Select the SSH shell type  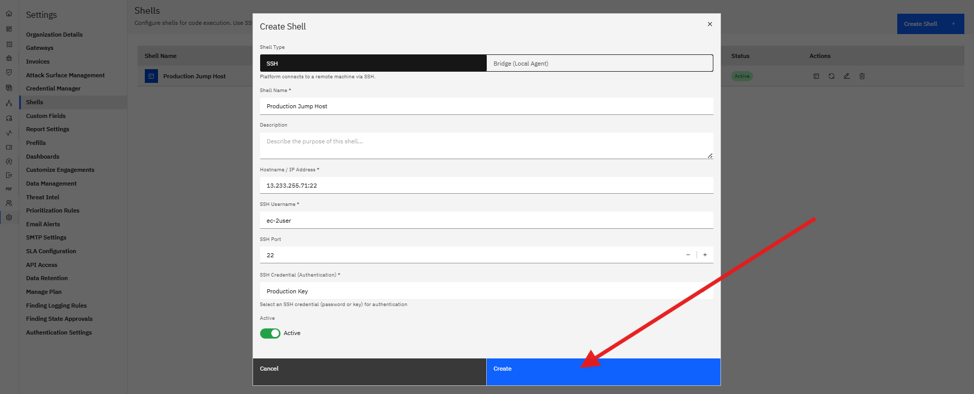(373, 63)
